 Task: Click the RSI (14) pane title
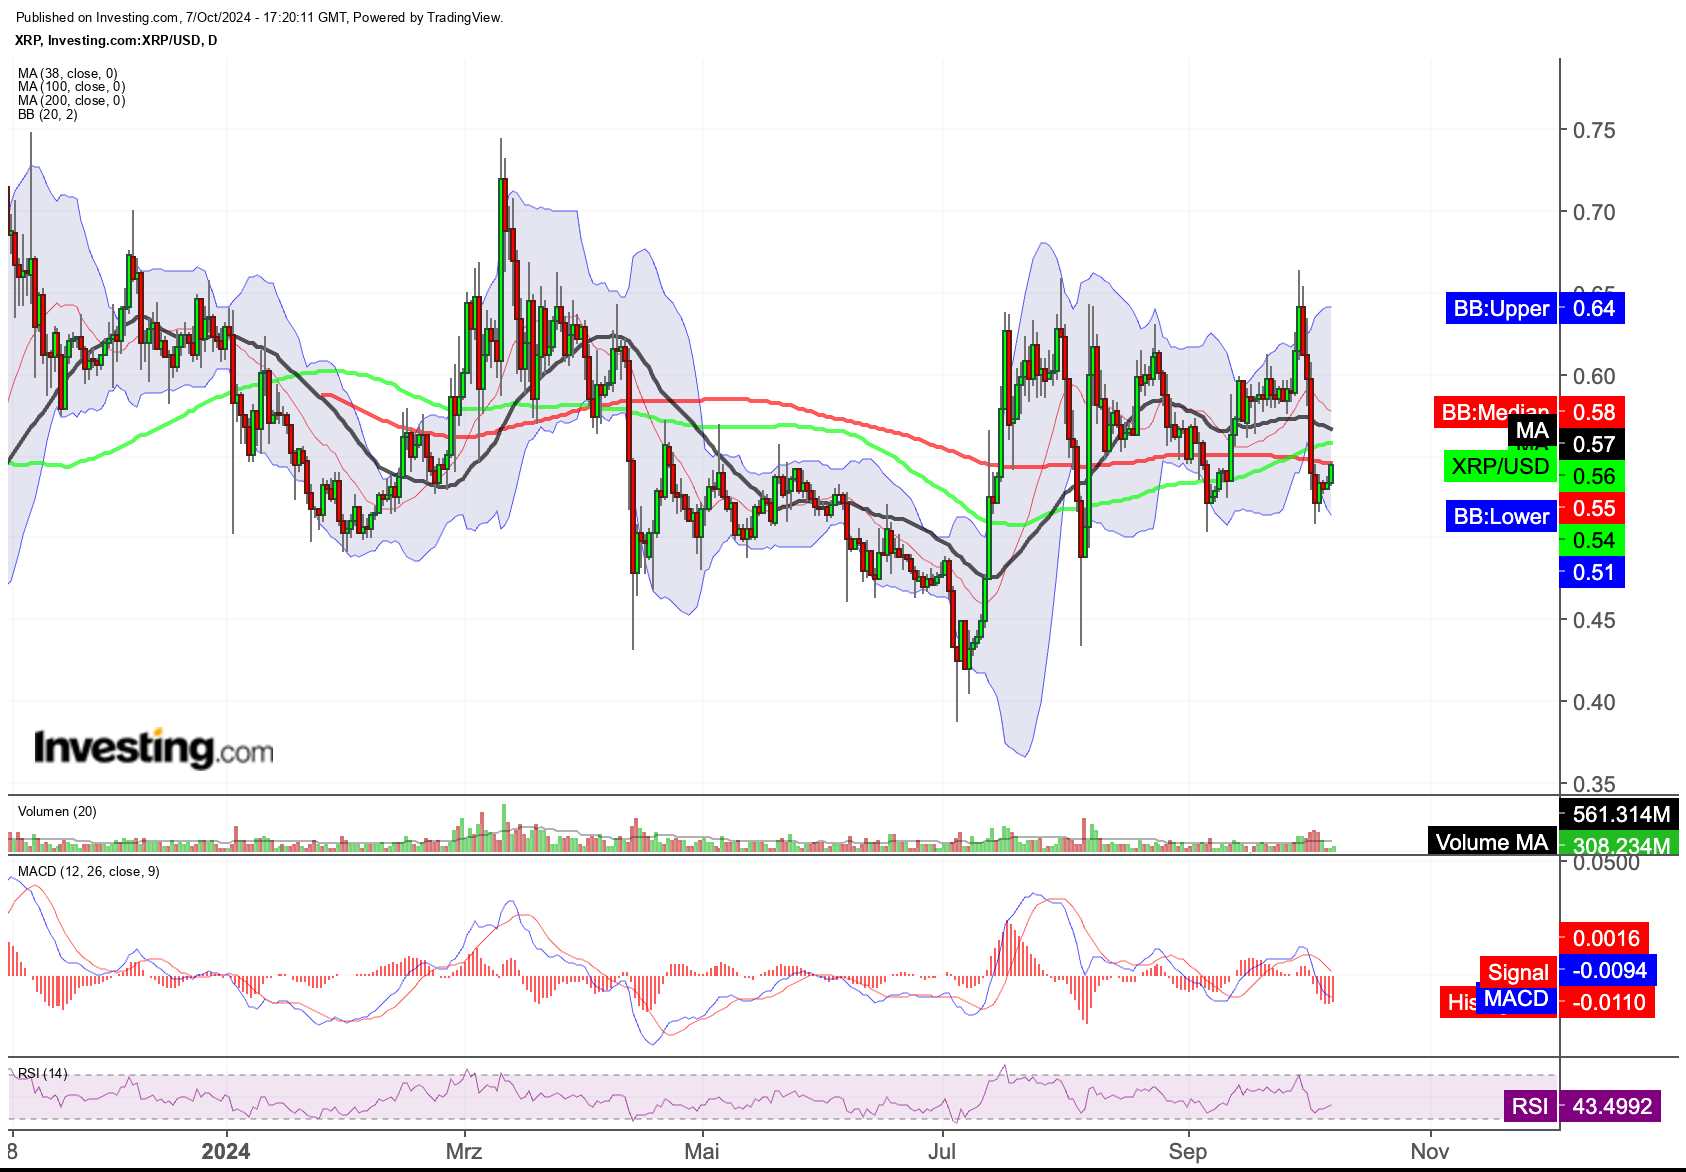[43, 1073]
